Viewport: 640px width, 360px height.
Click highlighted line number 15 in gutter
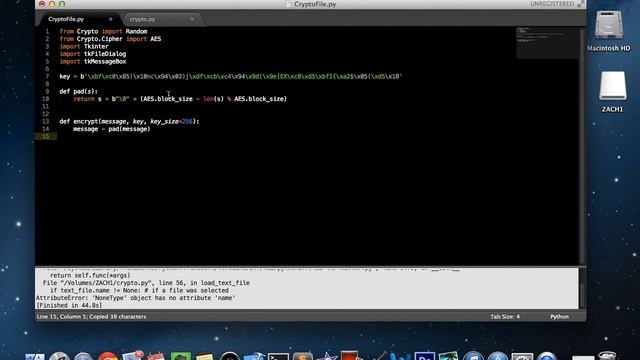tap(45, 136)
